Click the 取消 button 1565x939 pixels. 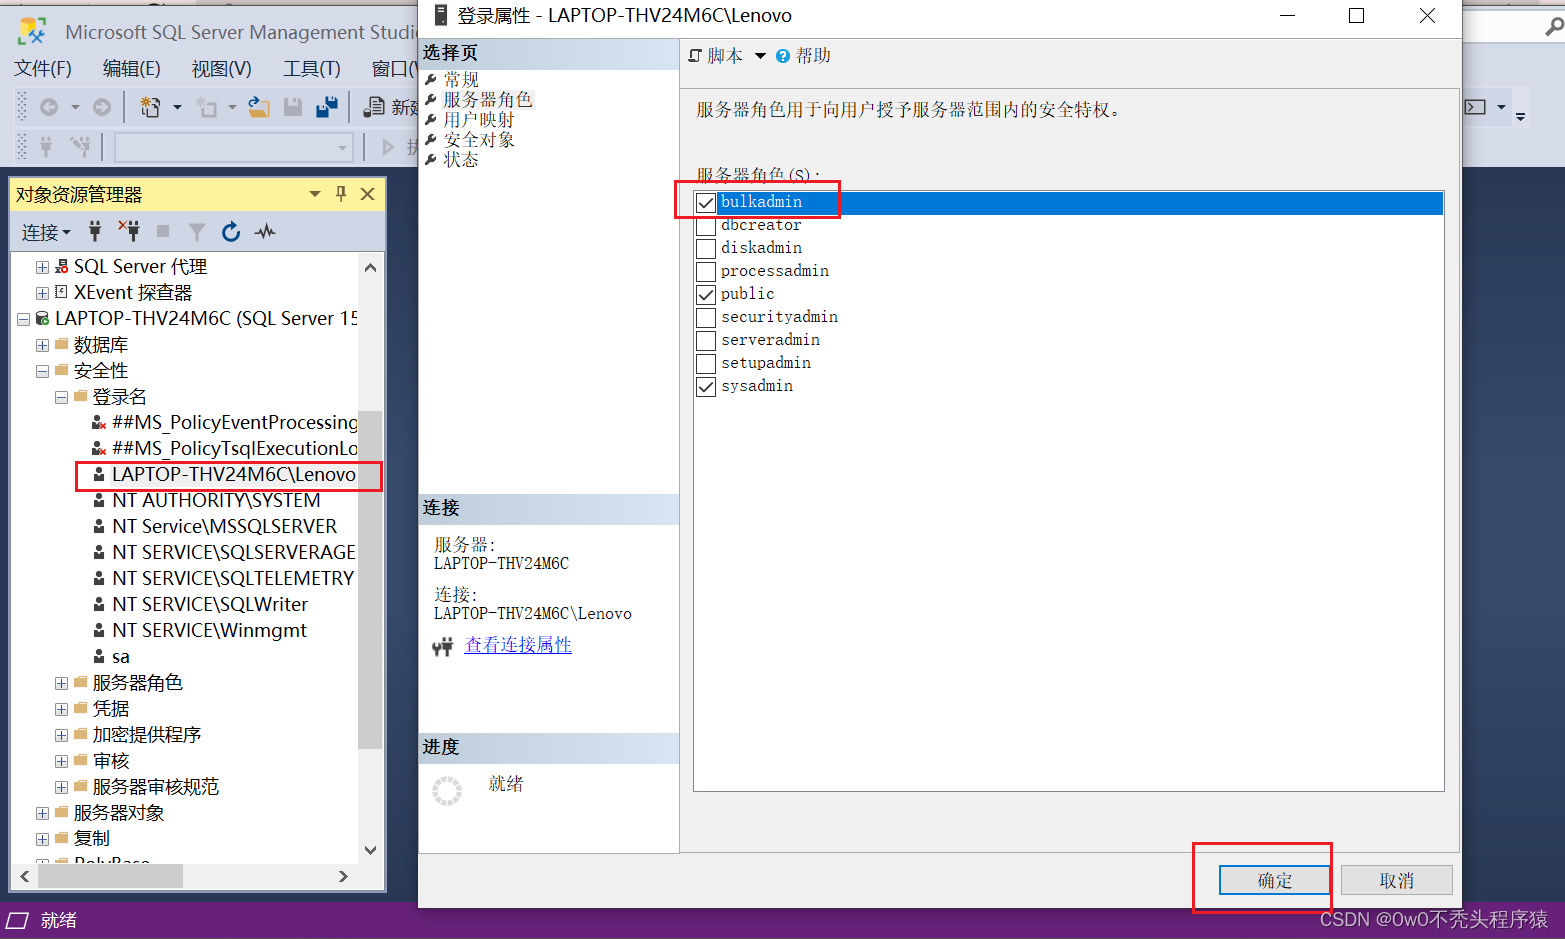(1397, 880)
